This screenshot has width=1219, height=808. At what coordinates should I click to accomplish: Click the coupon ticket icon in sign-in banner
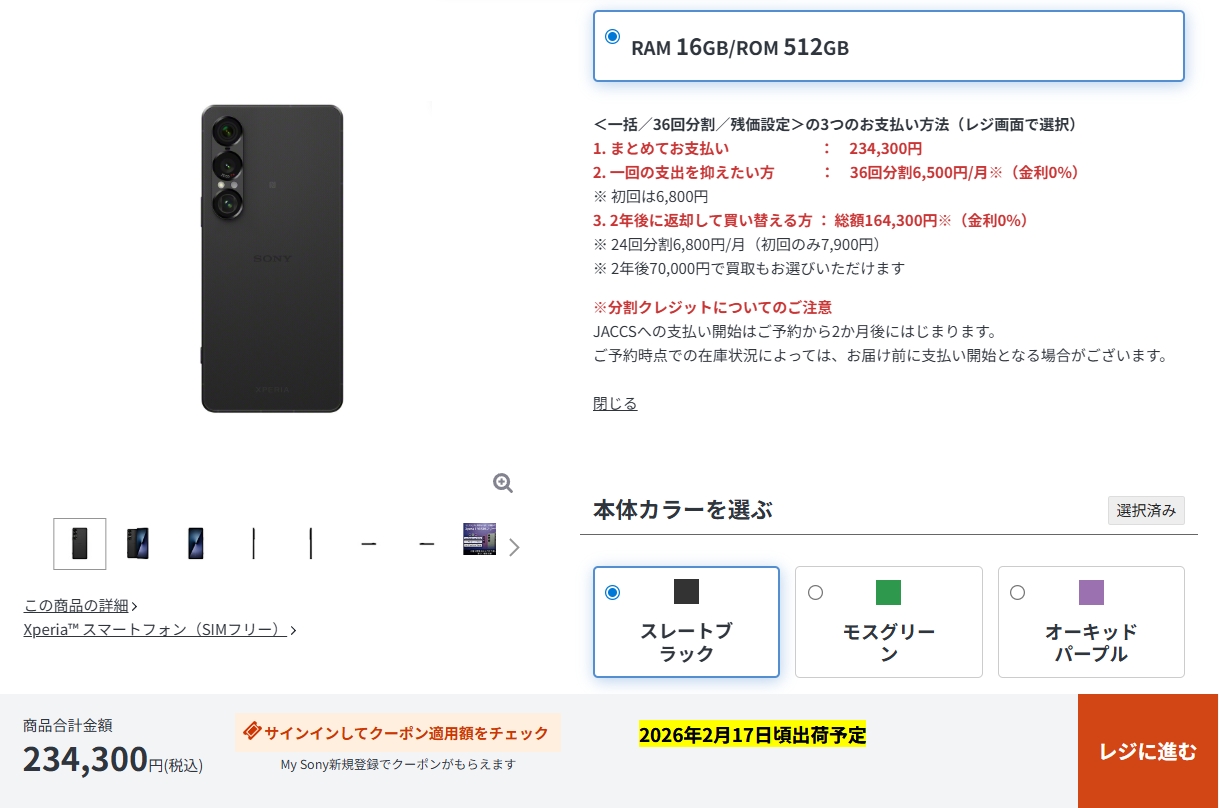(x=252, y=732)
